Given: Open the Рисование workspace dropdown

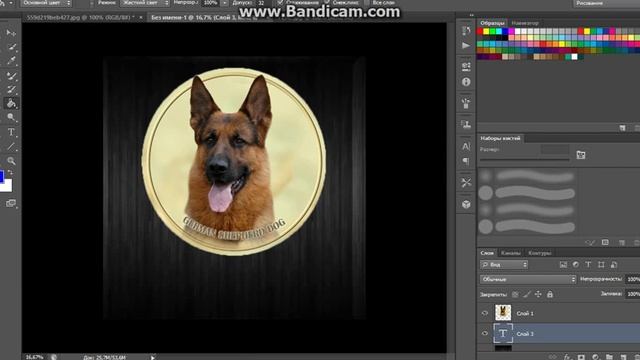Looking at the screenshot, I should 607,3.
